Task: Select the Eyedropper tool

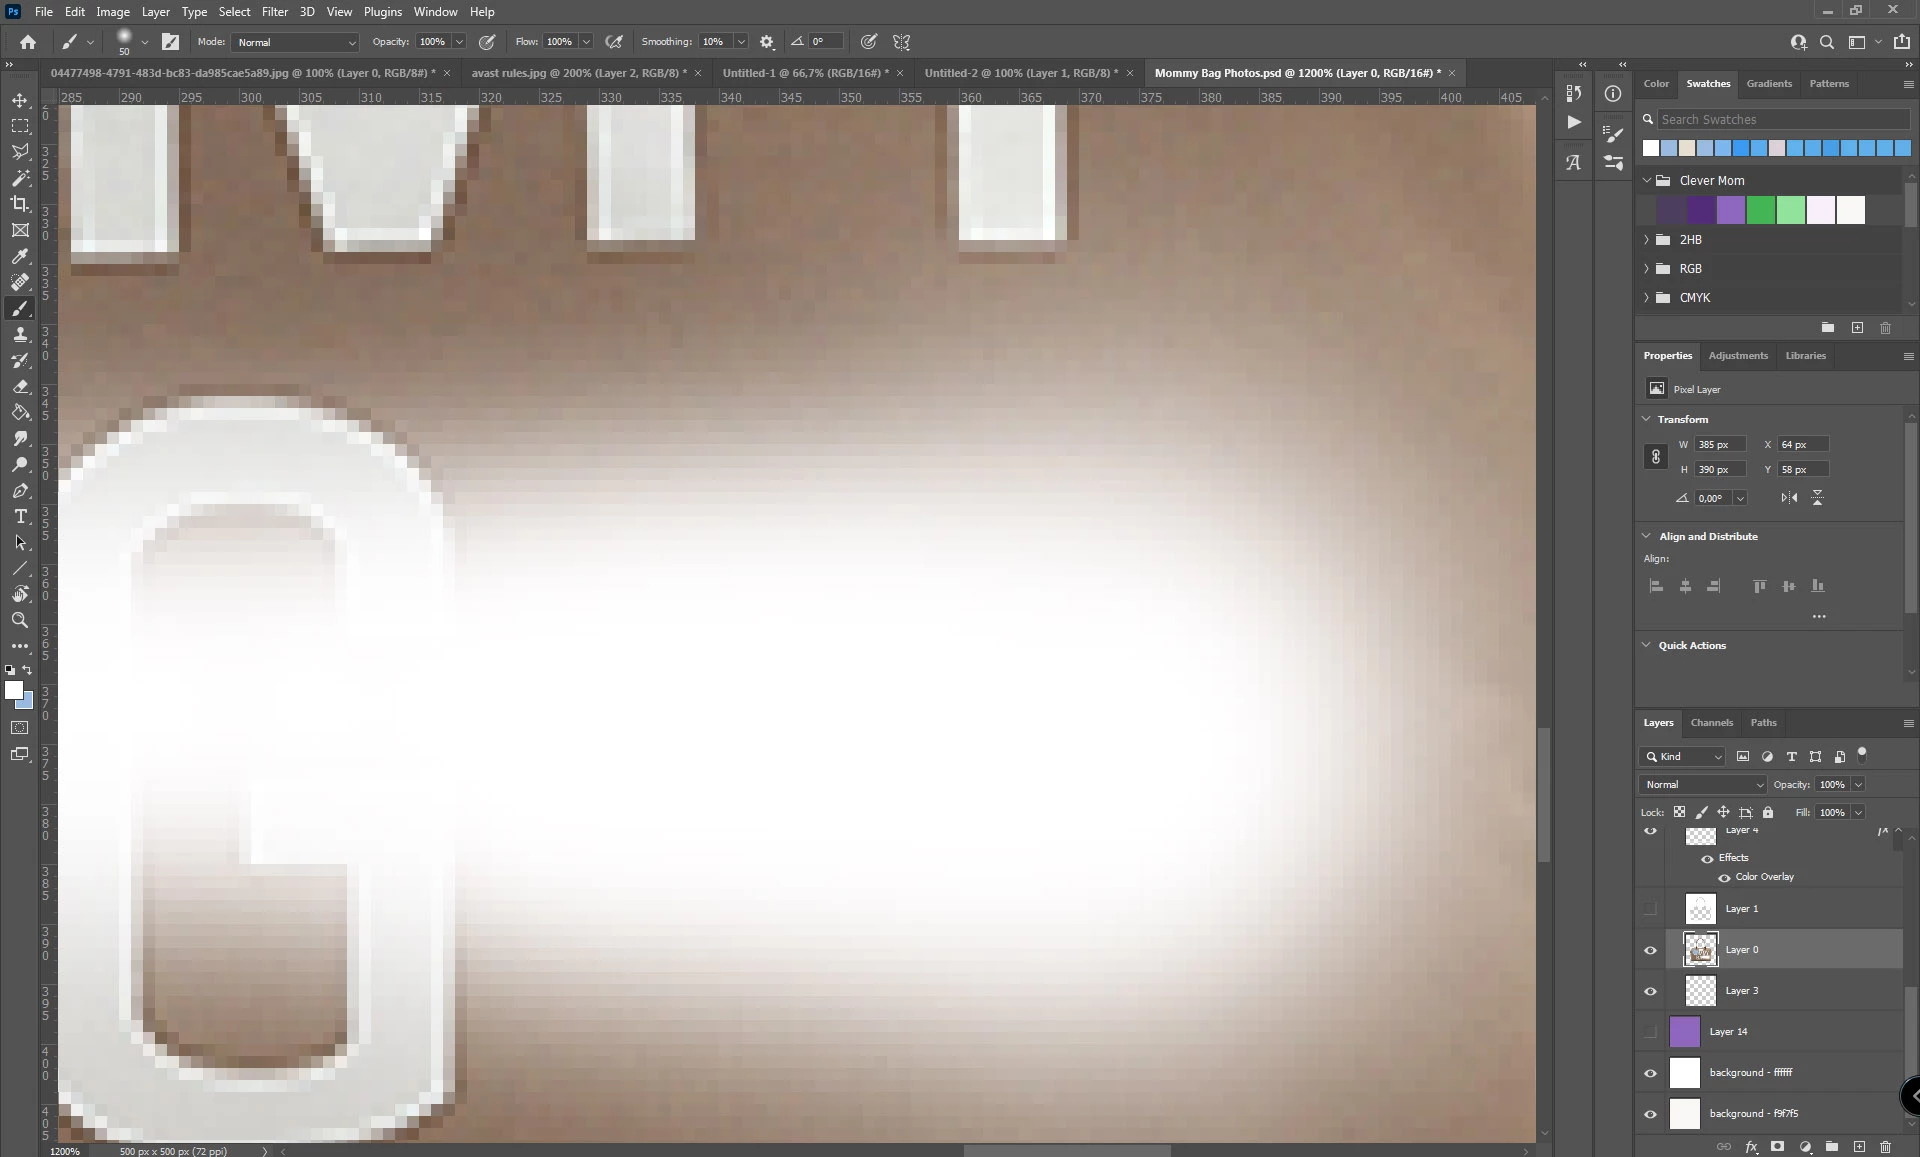Action: coord(20,256)
